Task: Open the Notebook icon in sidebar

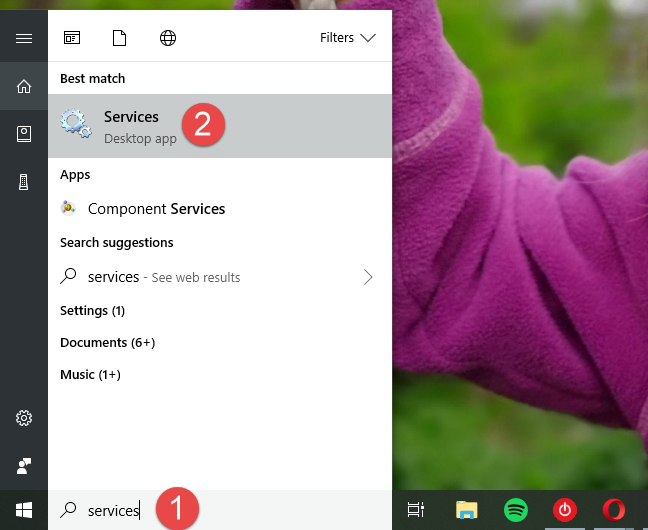Action: pos(24,134)
